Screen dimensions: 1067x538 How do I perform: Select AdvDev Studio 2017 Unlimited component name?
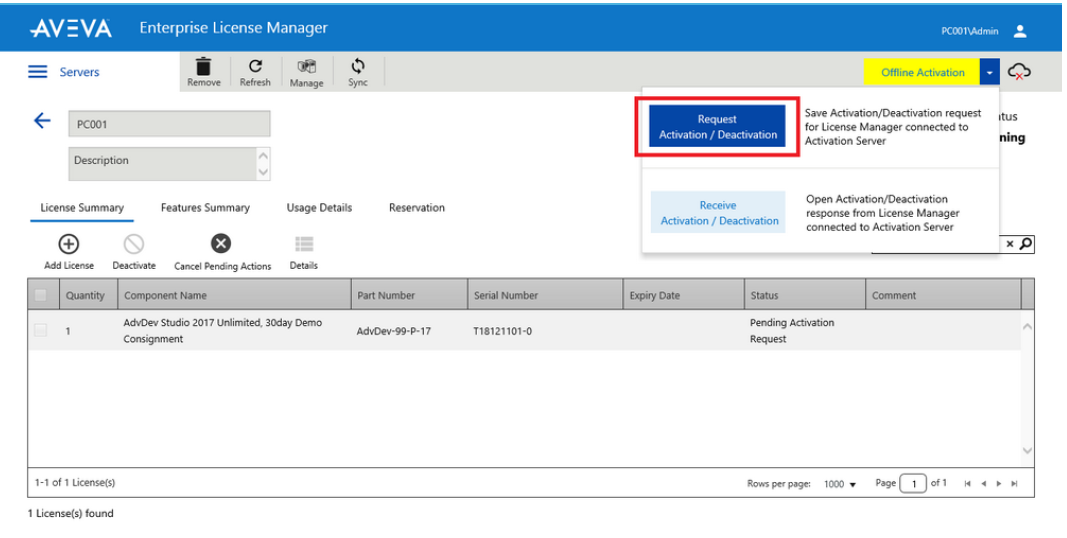pyautogui.click(x=223, y=331)
